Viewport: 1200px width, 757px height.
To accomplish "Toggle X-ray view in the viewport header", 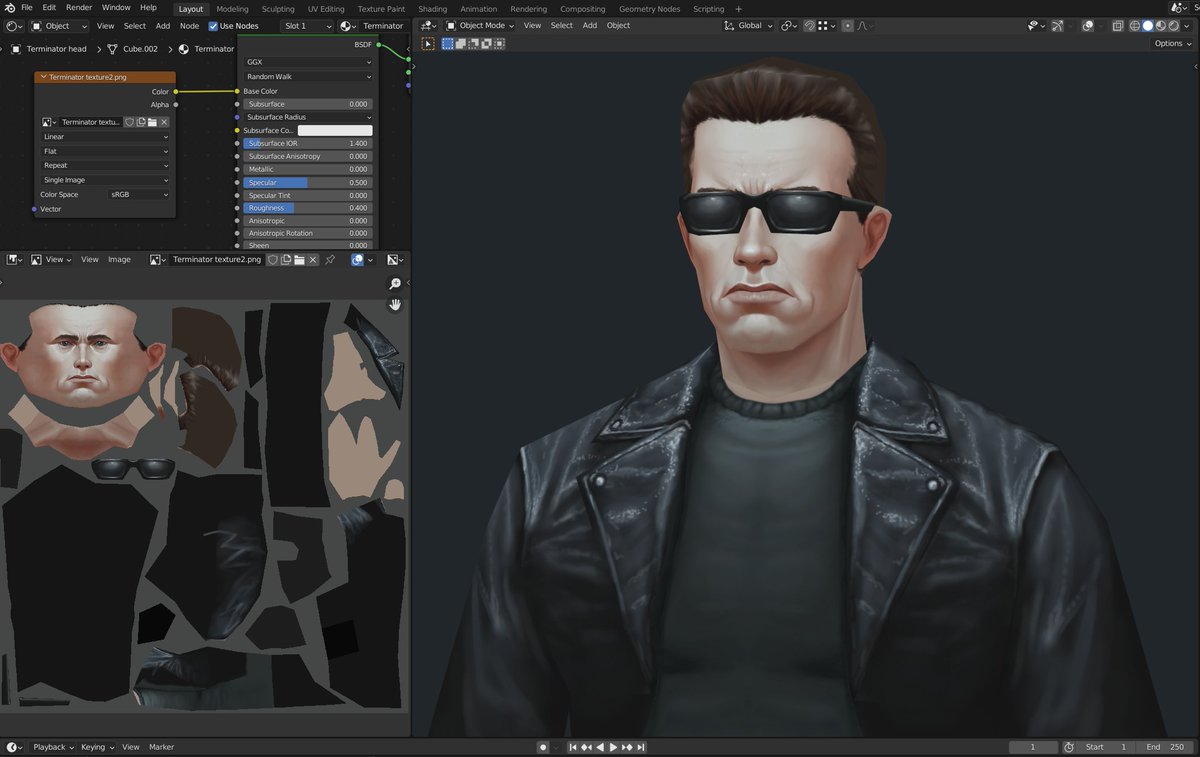I will pyautogui.click(x=1118, y=26).
